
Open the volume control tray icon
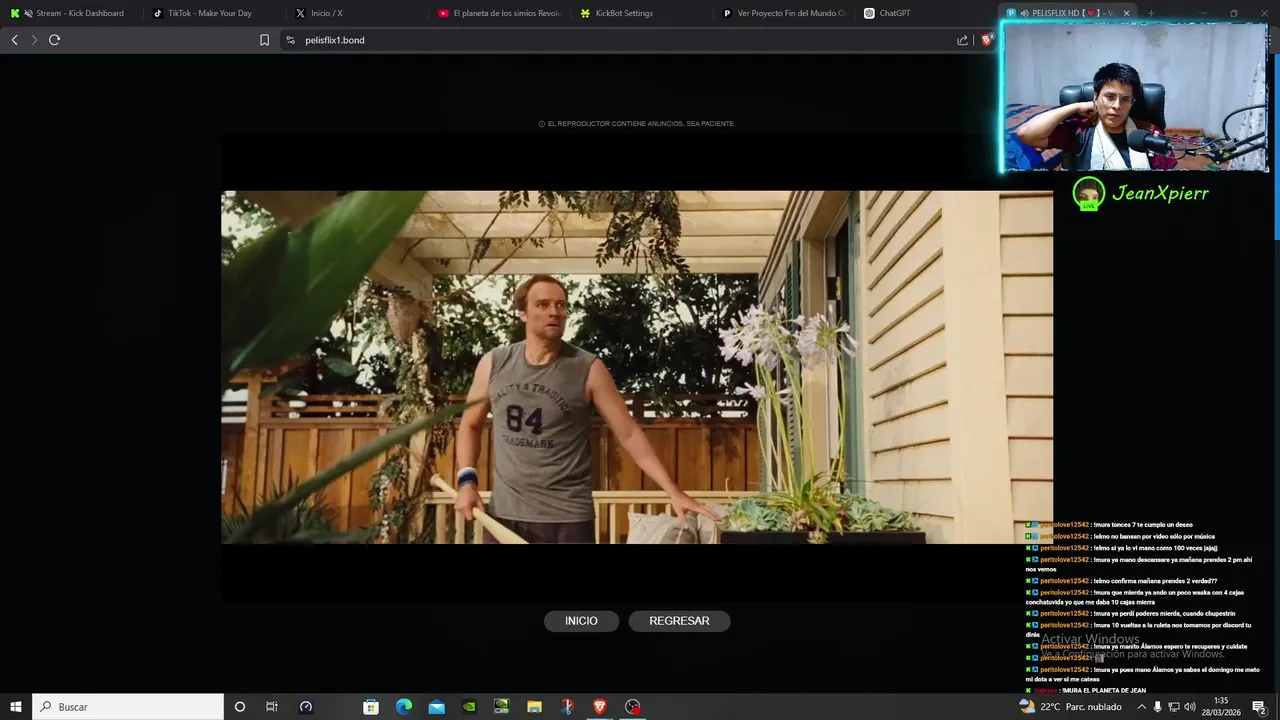pyautogui.click(x=1190, y=707)
